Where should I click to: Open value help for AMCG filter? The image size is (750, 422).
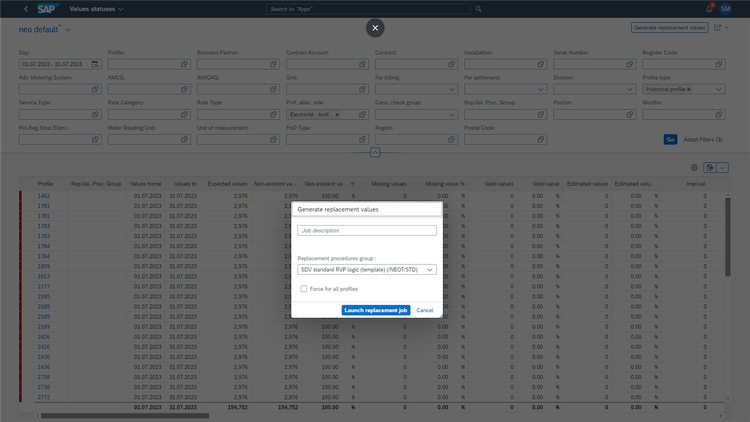tap(184, 89)
